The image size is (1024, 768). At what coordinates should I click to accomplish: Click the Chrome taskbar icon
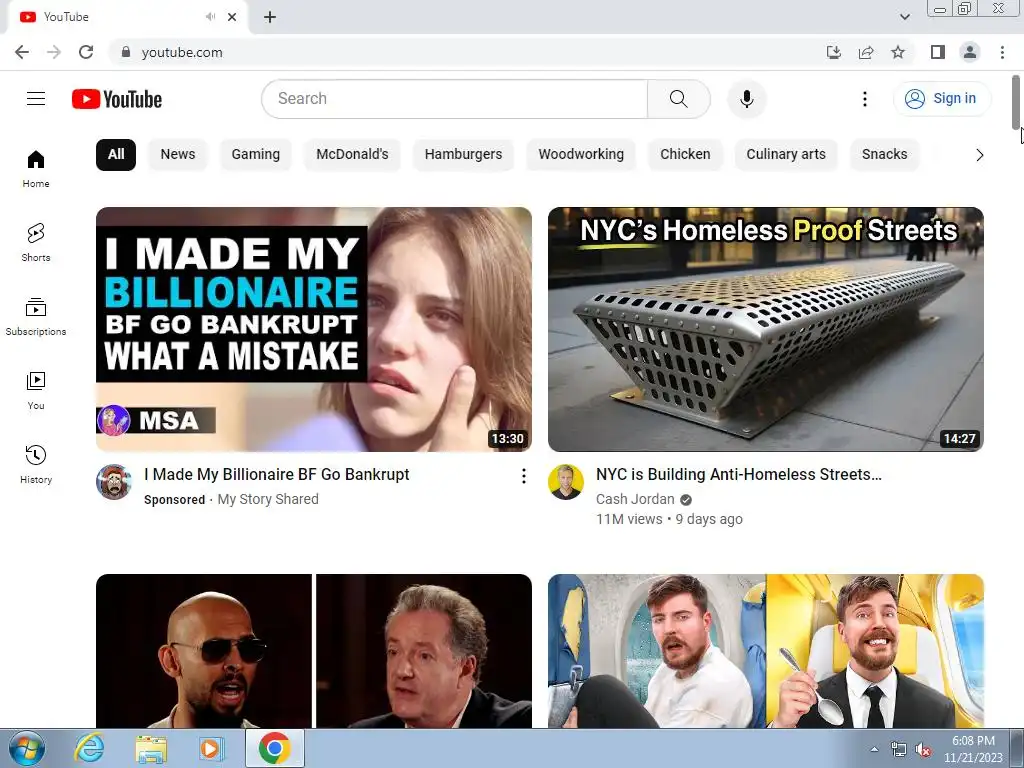[274, 748]
